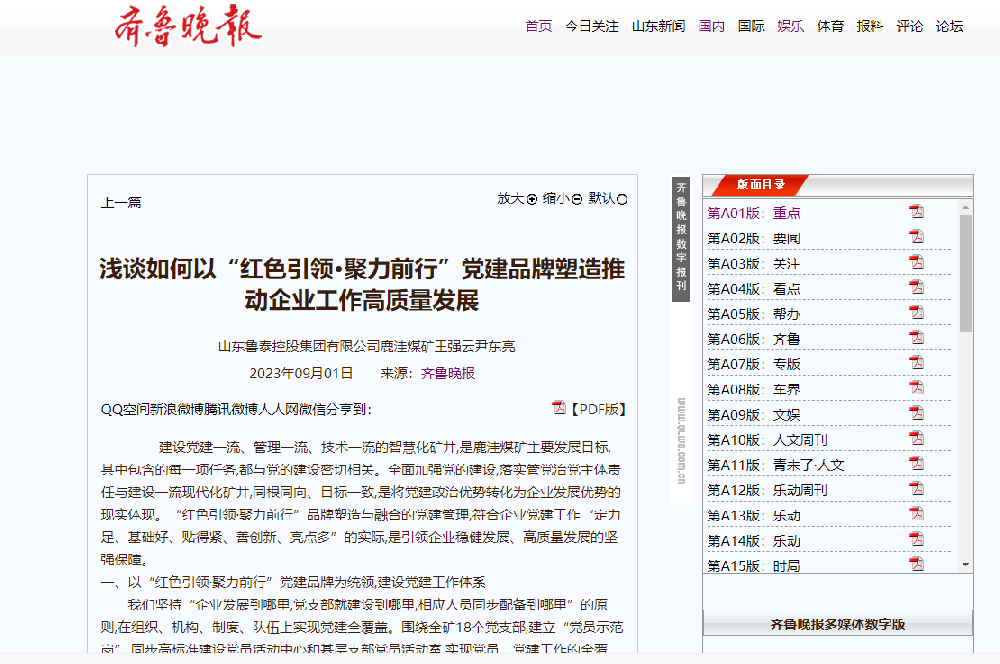Screen dimensions: 1000x664
Task: Open 第A11版：青未了·人文 page link
Action: pyautogui.click(x=776, y=465)
